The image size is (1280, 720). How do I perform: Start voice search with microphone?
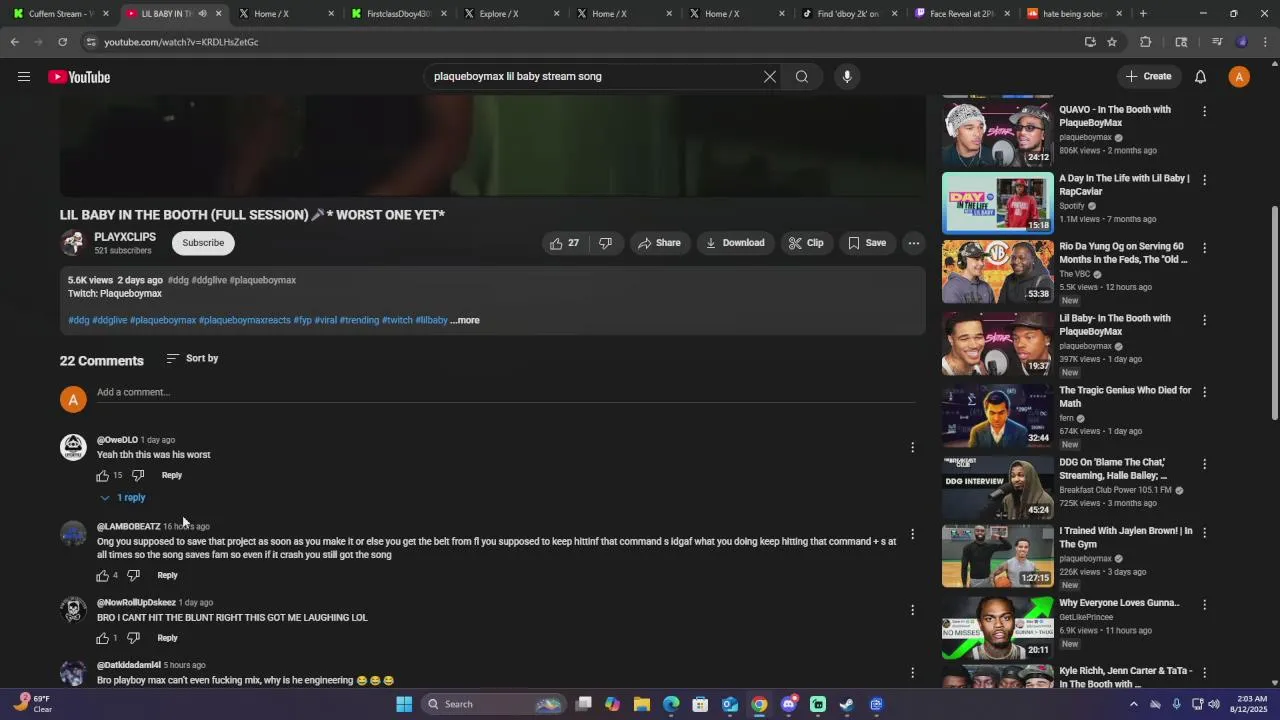pos(847,77)
